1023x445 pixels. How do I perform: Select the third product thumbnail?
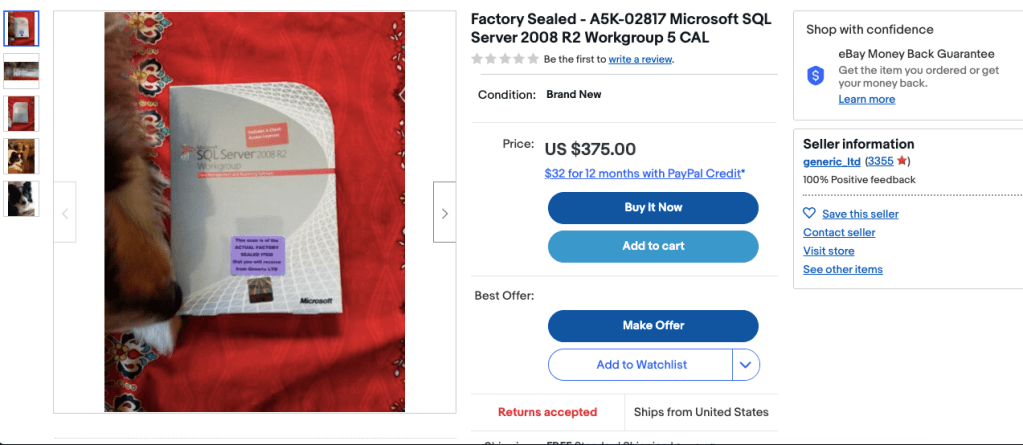22,113
